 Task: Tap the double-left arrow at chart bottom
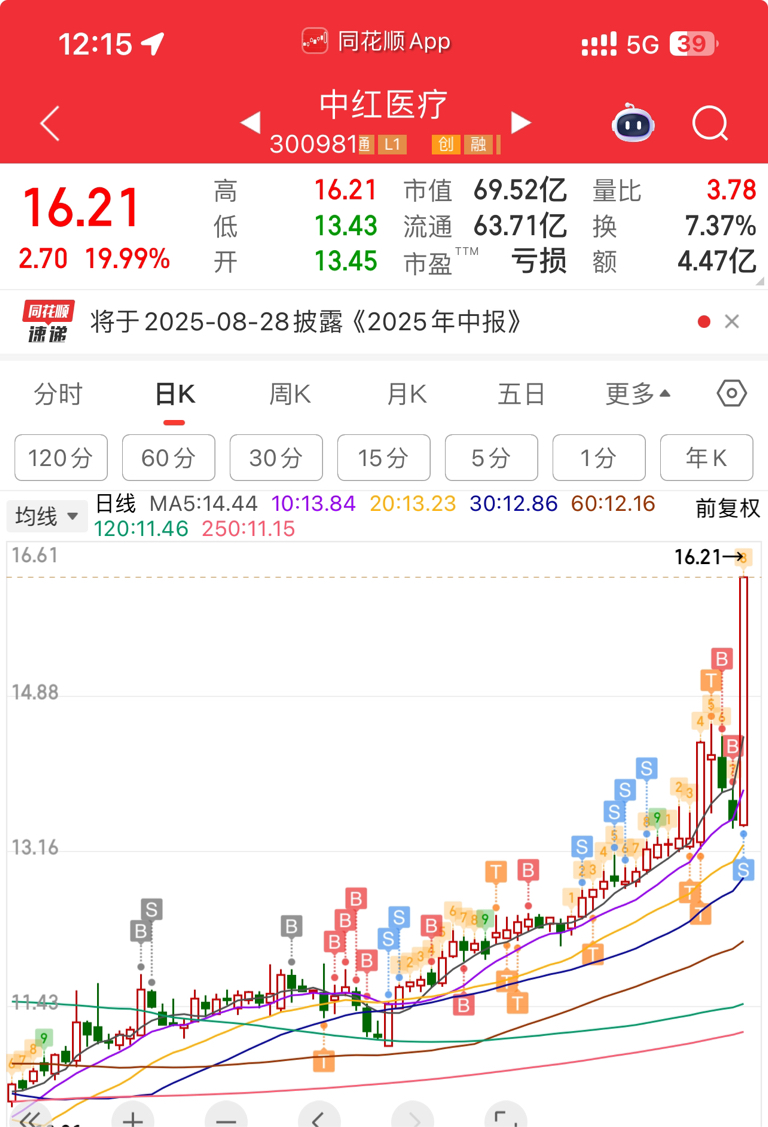point(30,1117)
